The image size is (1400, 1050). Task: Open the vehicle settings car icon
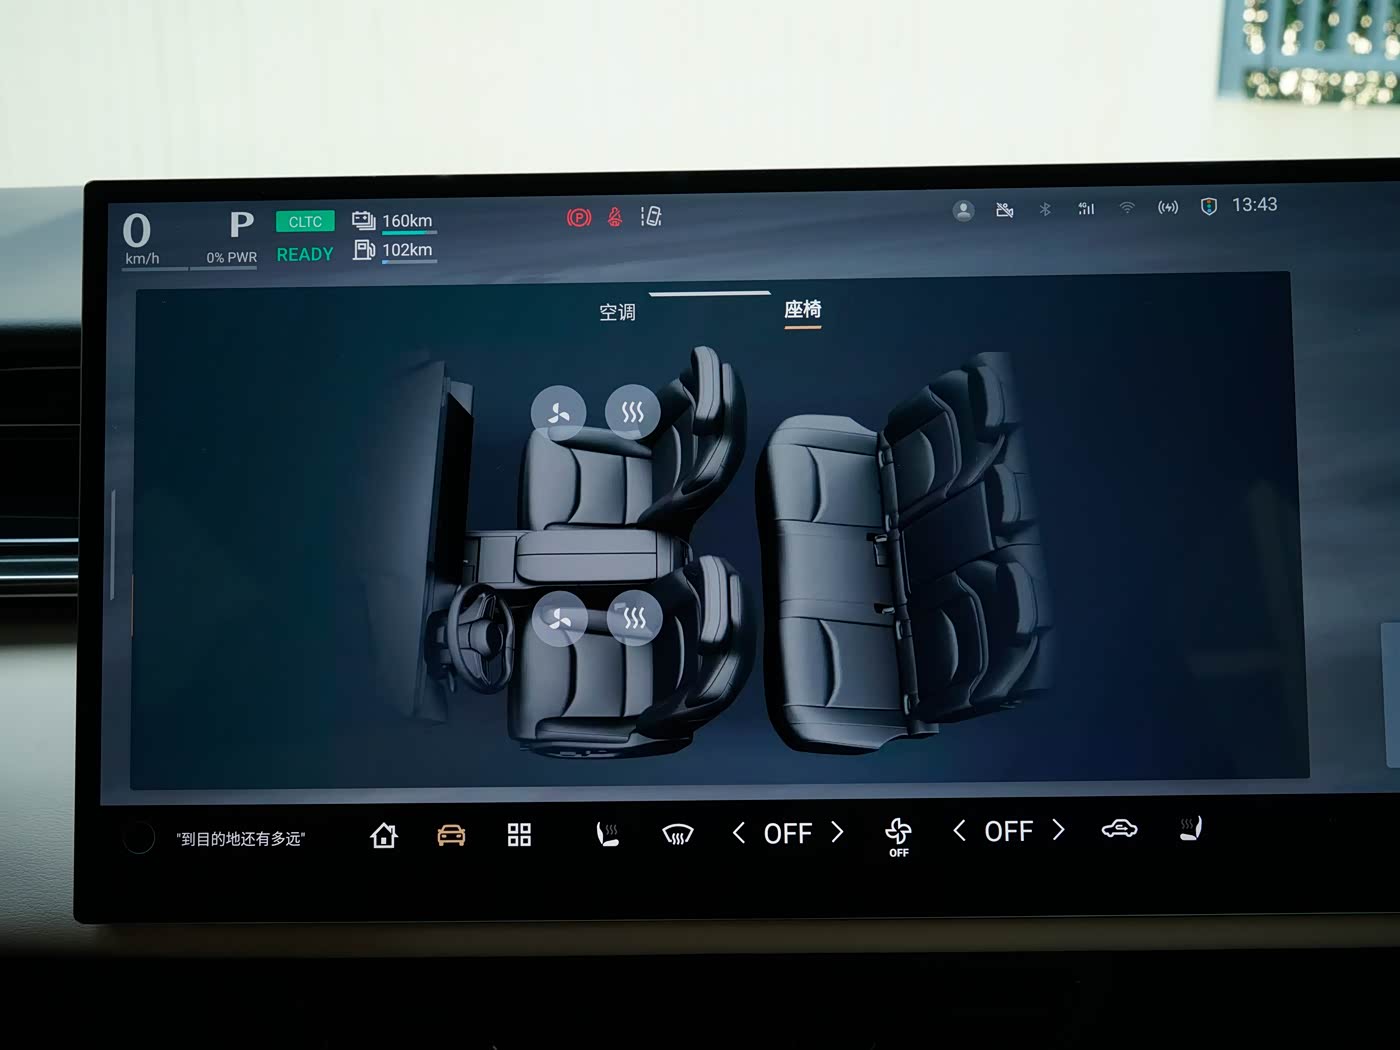tap(451, 835)
